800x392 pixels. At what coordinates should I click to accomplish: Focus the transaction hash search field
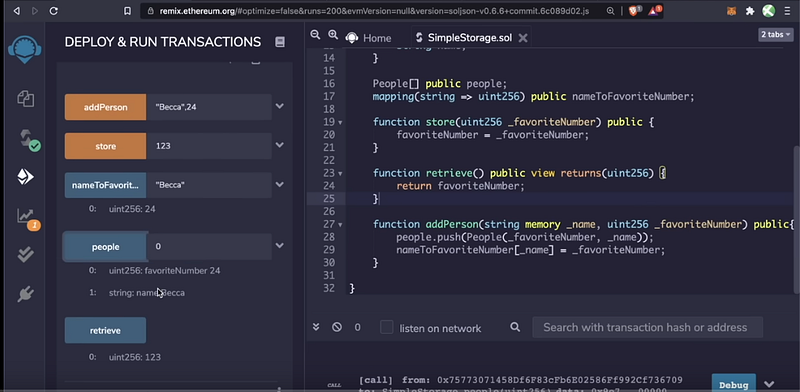click(647, 327)
